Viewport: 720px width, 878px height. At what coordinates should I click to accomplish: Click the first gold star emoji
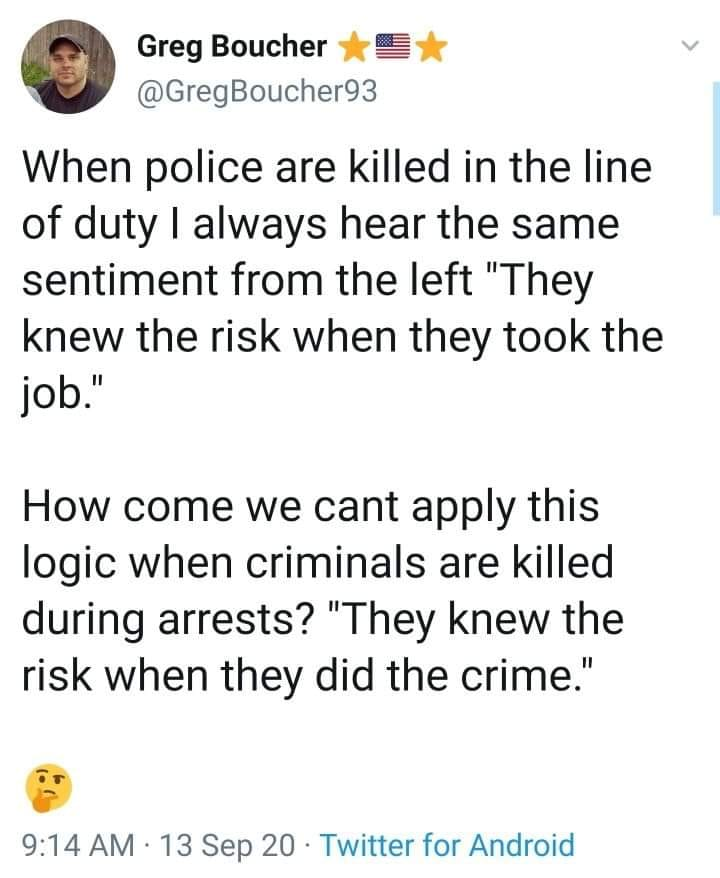353,47
